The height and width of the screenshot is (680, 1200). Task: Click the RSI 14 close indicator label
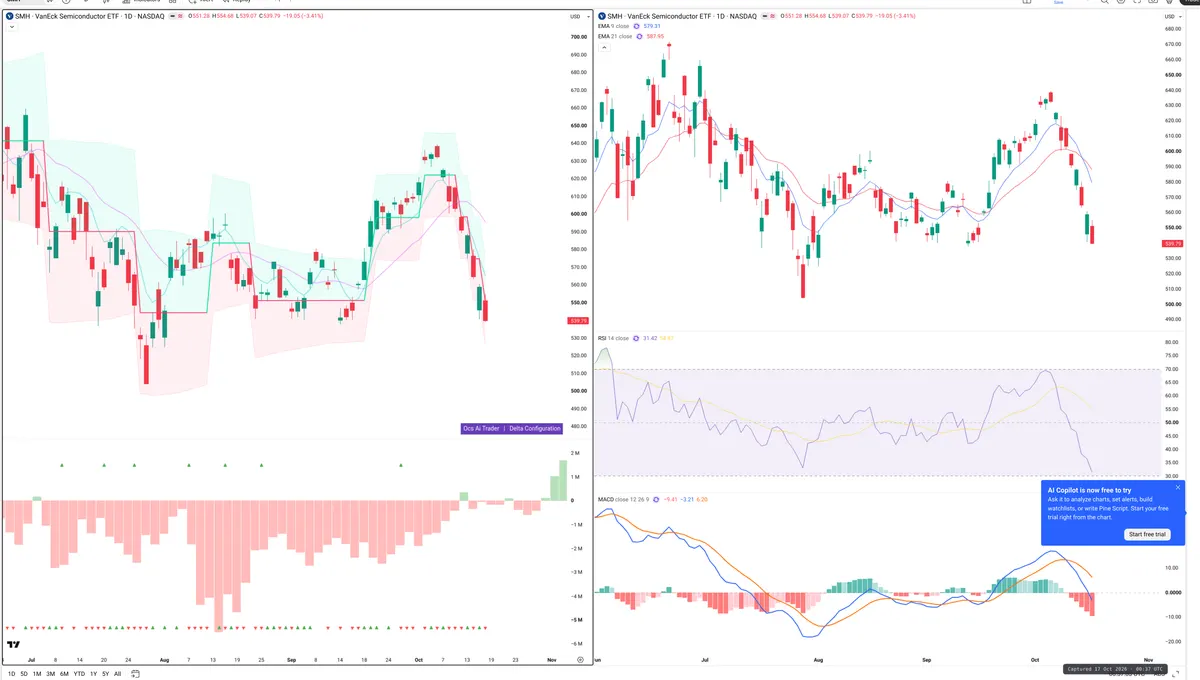(613, 339)
